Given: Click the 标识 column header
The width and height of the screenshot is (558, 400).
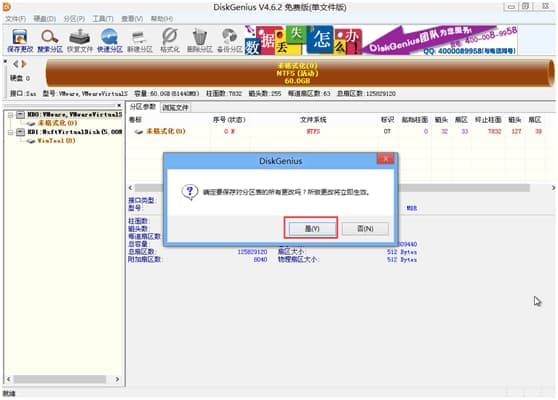Looking at the screenshot, I should [387, 120].
